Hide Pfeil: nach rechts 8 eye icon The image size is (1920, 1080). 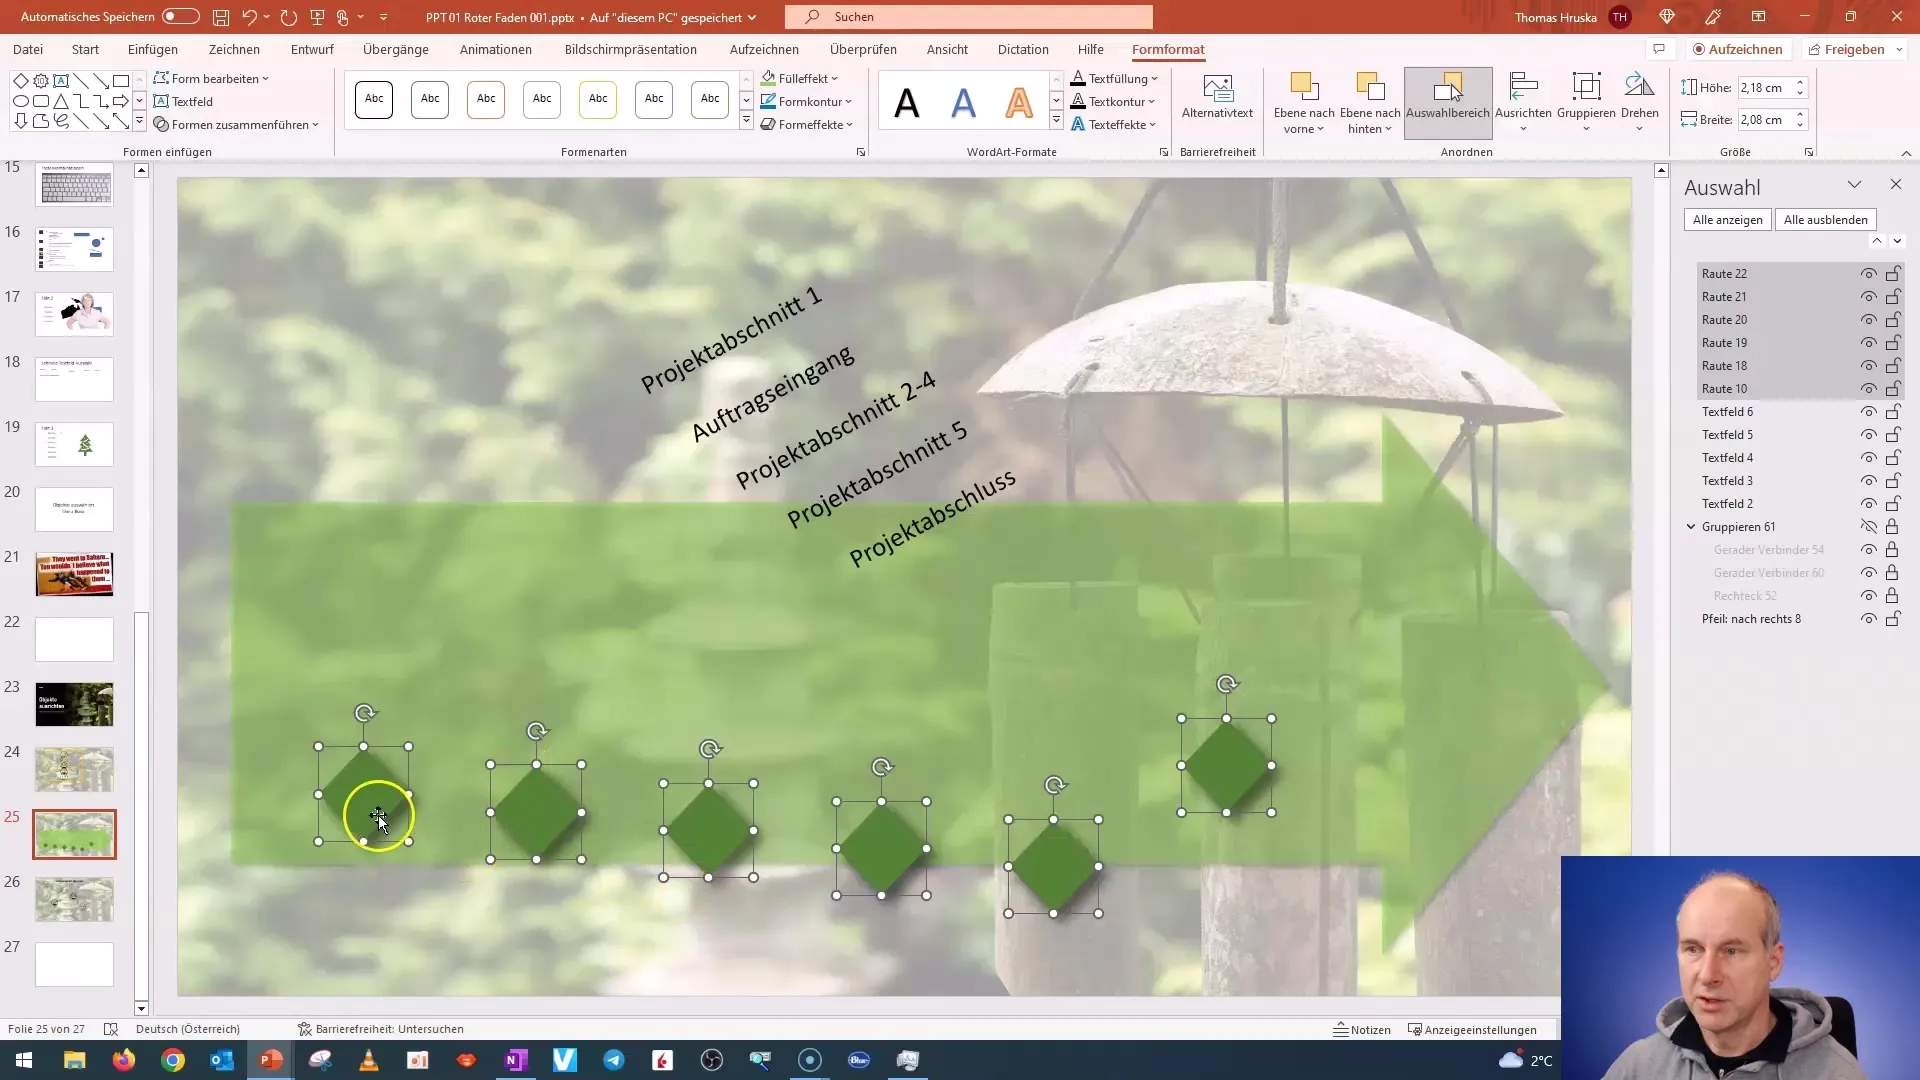tap(1868, 619)
